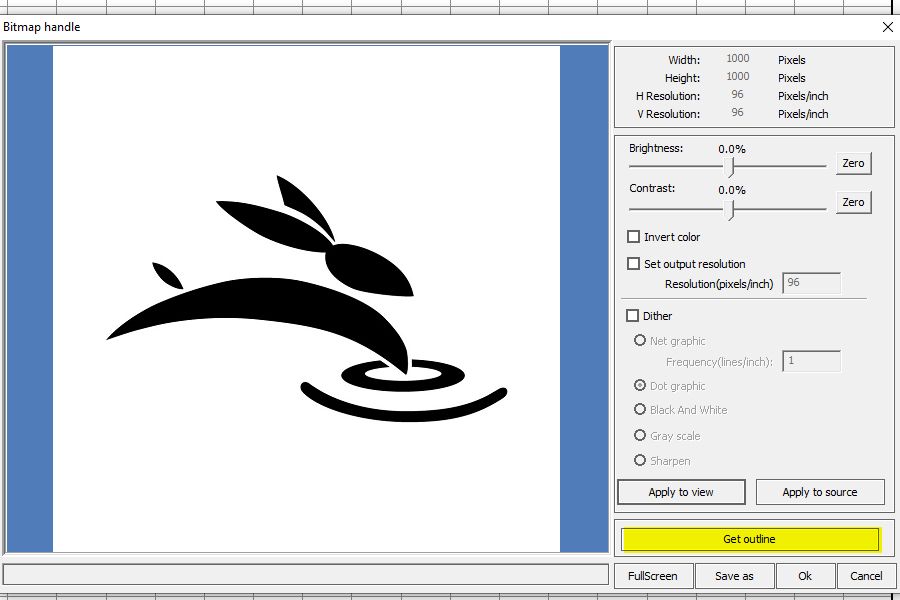Enable the Invert color checkbox
Image resolution: width=900 pixels, height=600 pixels.
click(634, 237)
